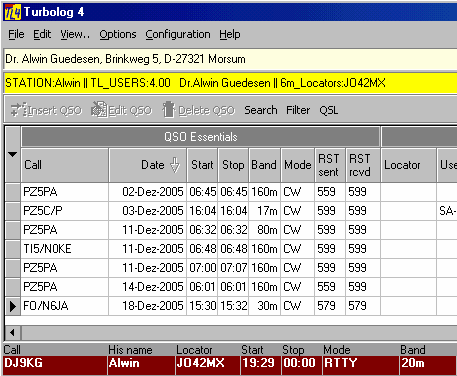Click the QSL button
Viewport: 457px width, 376px height.
(x=329, y=110)
